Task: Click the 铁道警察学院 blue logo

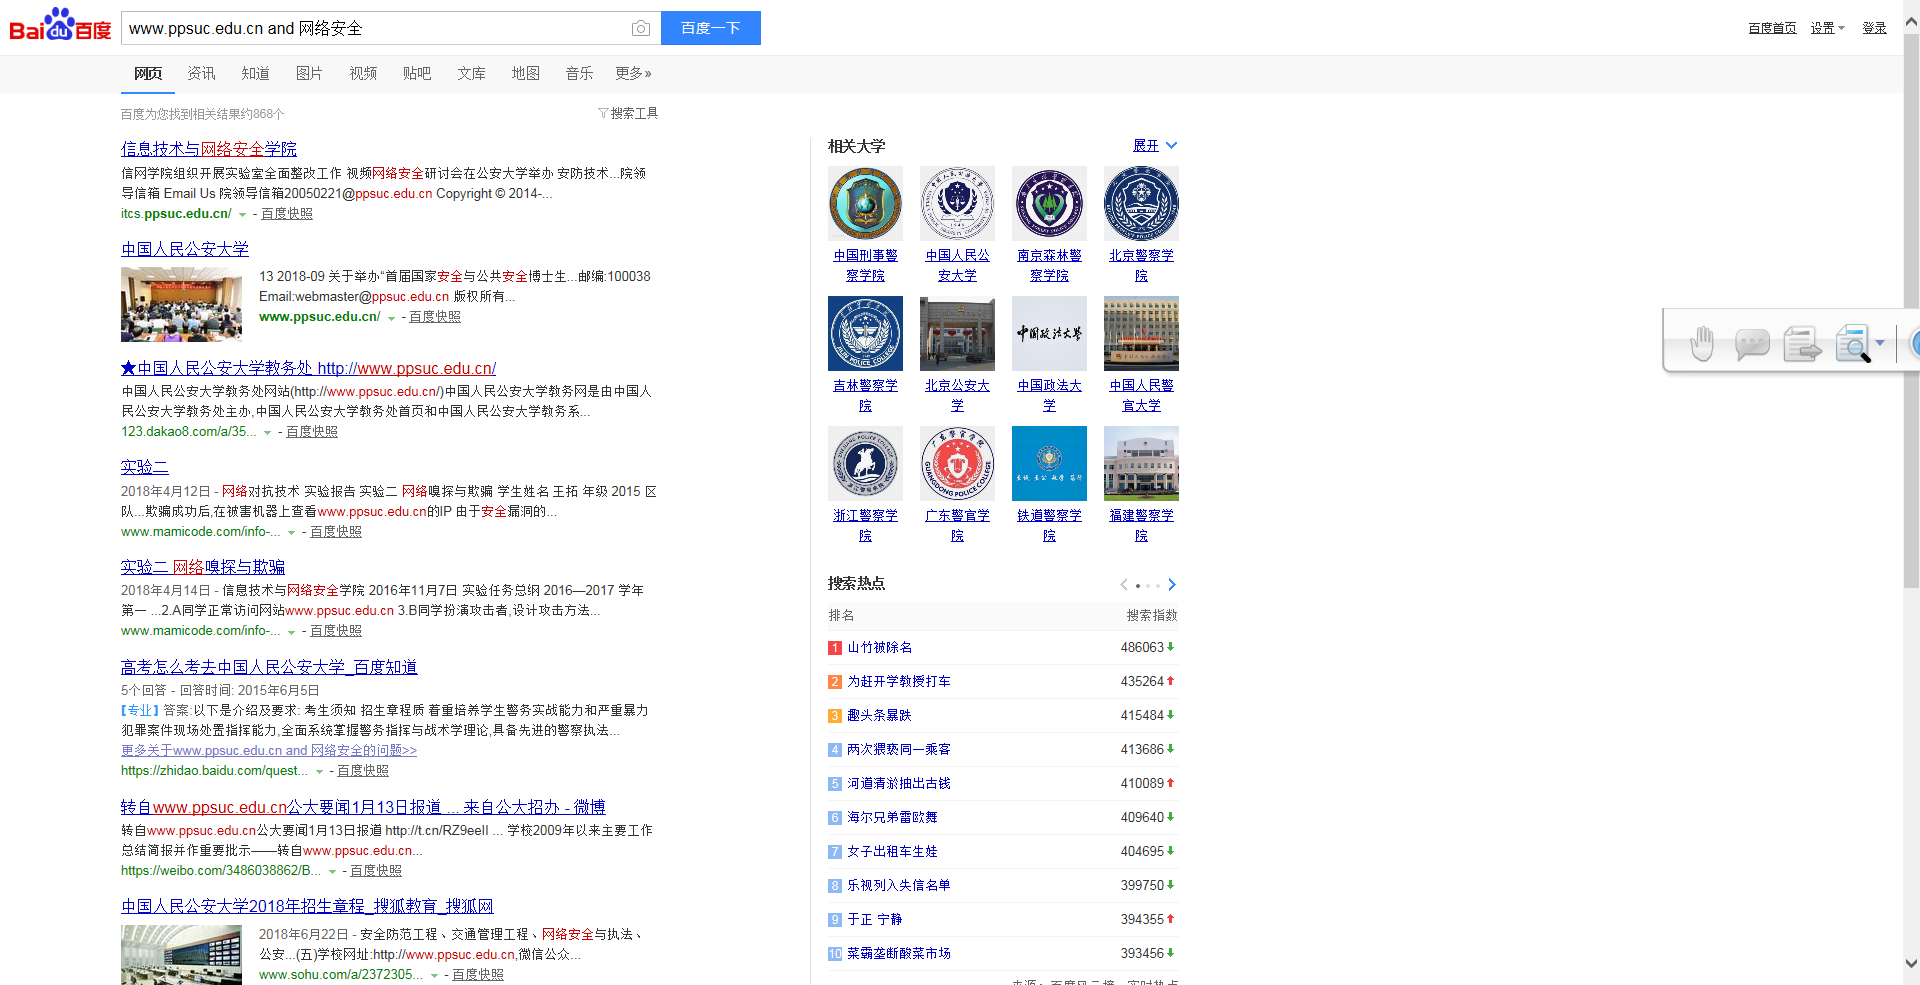Action: [1049, 463]
